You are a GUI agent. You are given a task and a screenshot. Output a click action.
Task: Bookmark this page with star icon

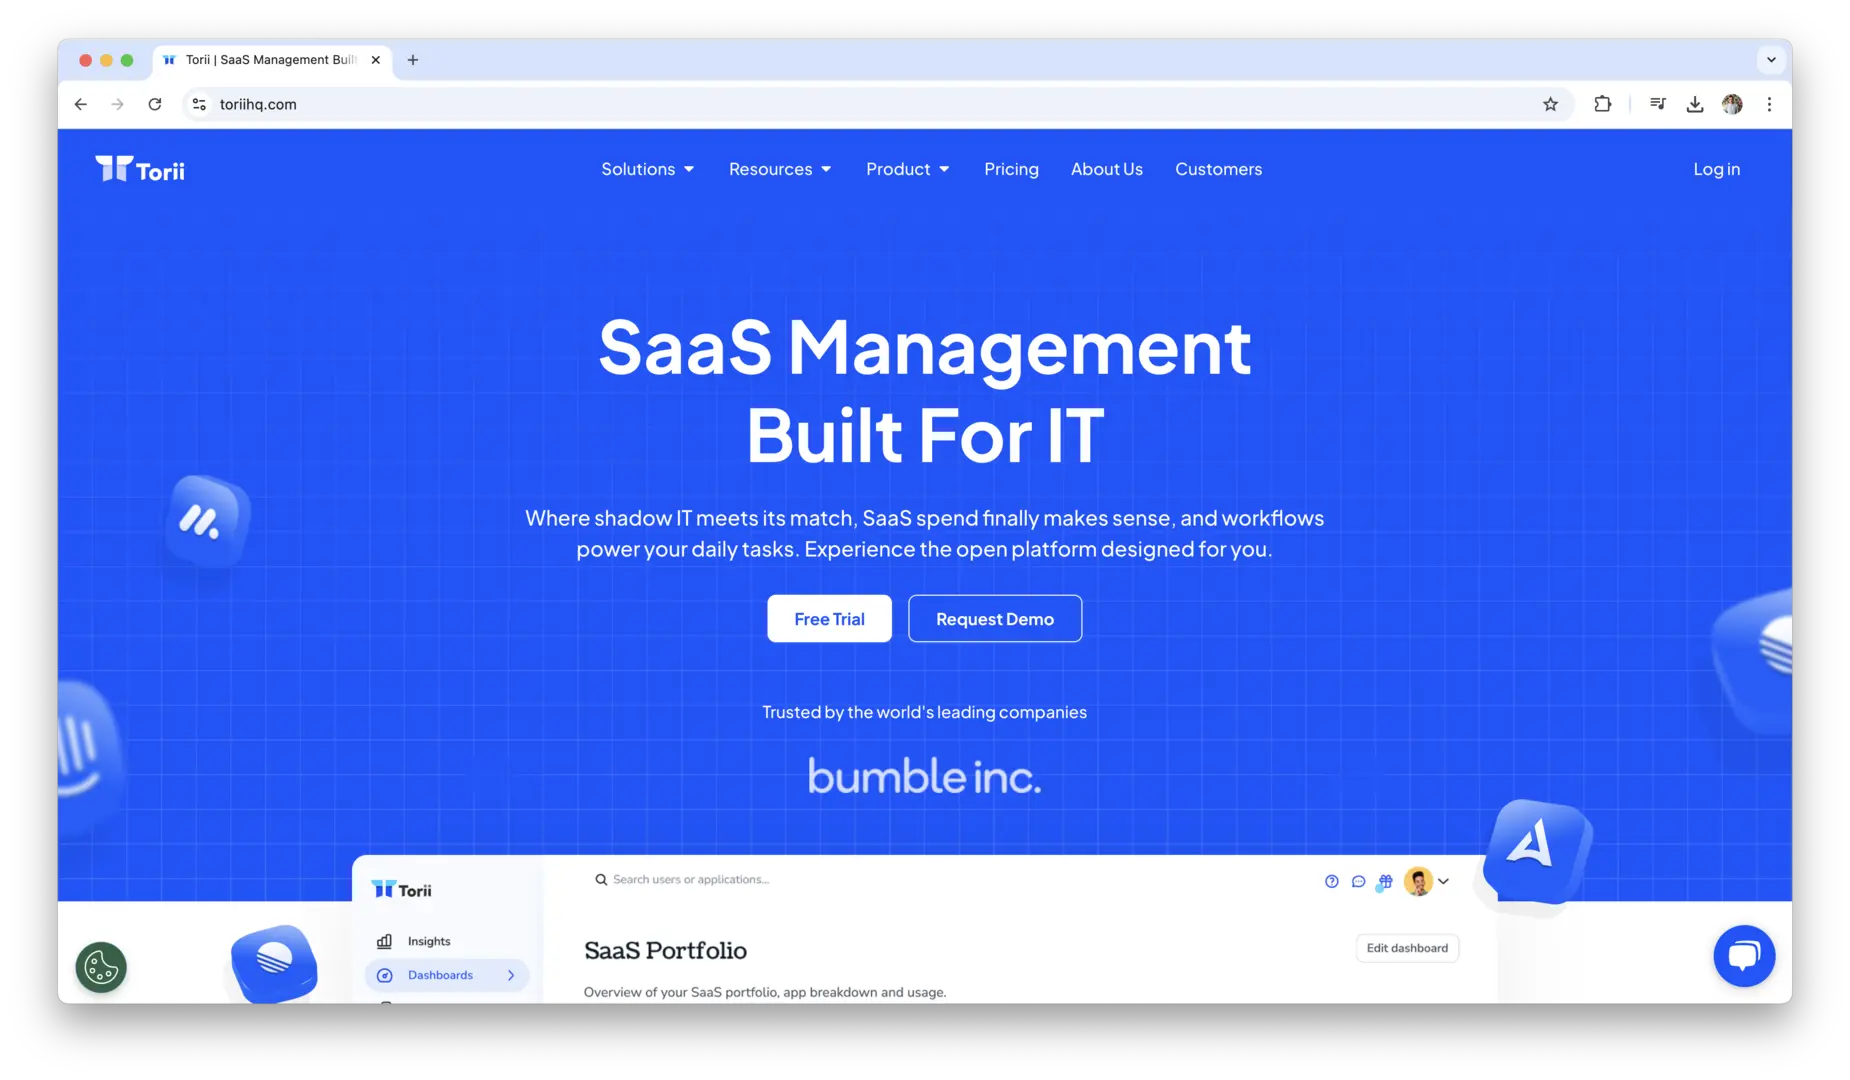point(1550,104)
